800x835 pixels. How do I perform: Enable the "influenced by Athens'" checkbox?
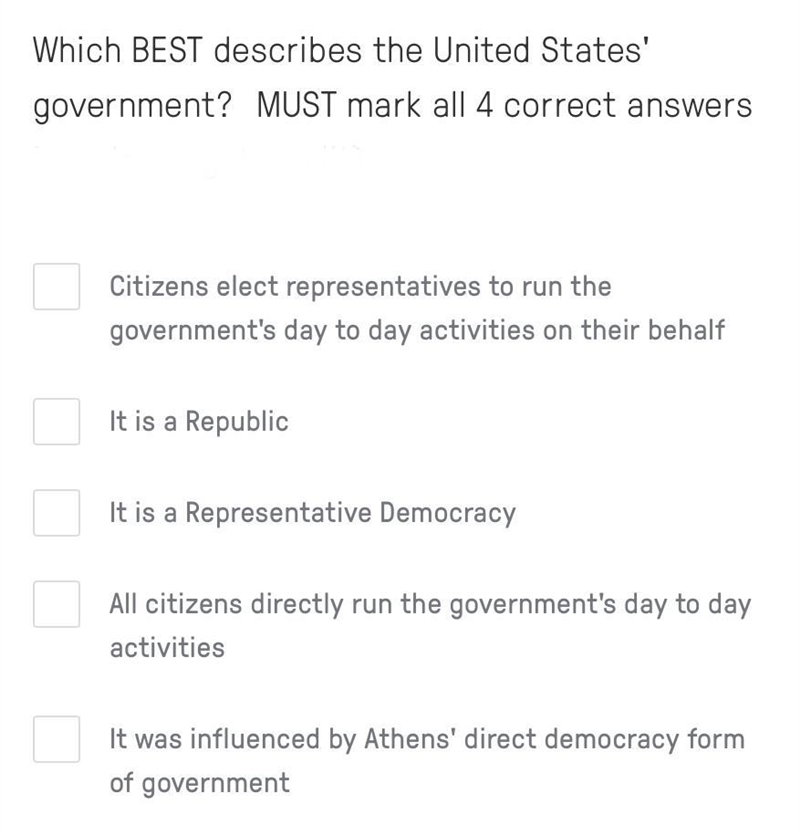click(56, 739)
